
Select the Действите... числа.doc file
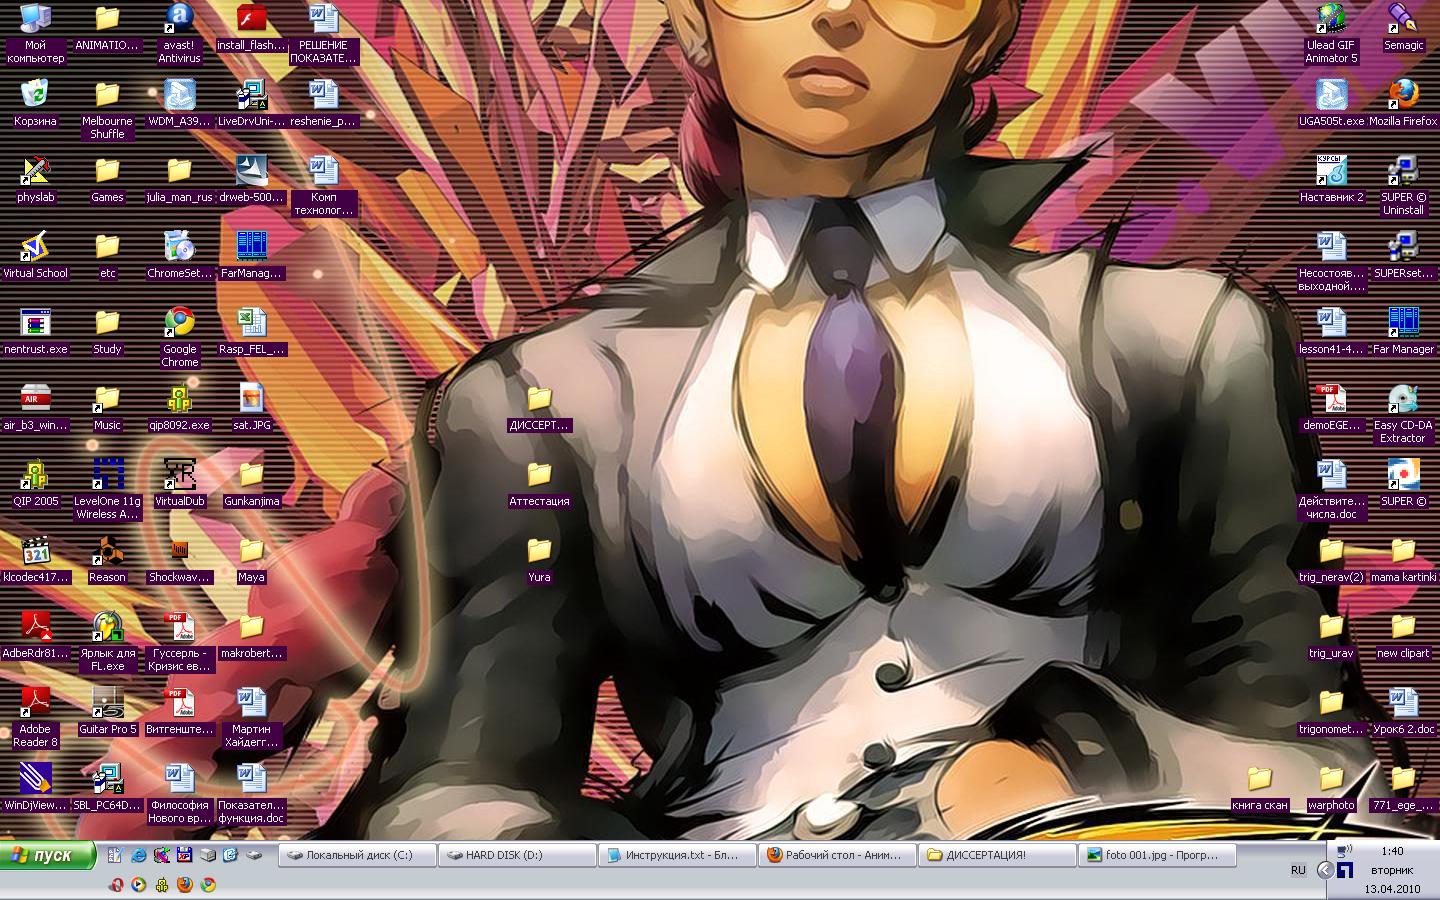point(1331,489)
